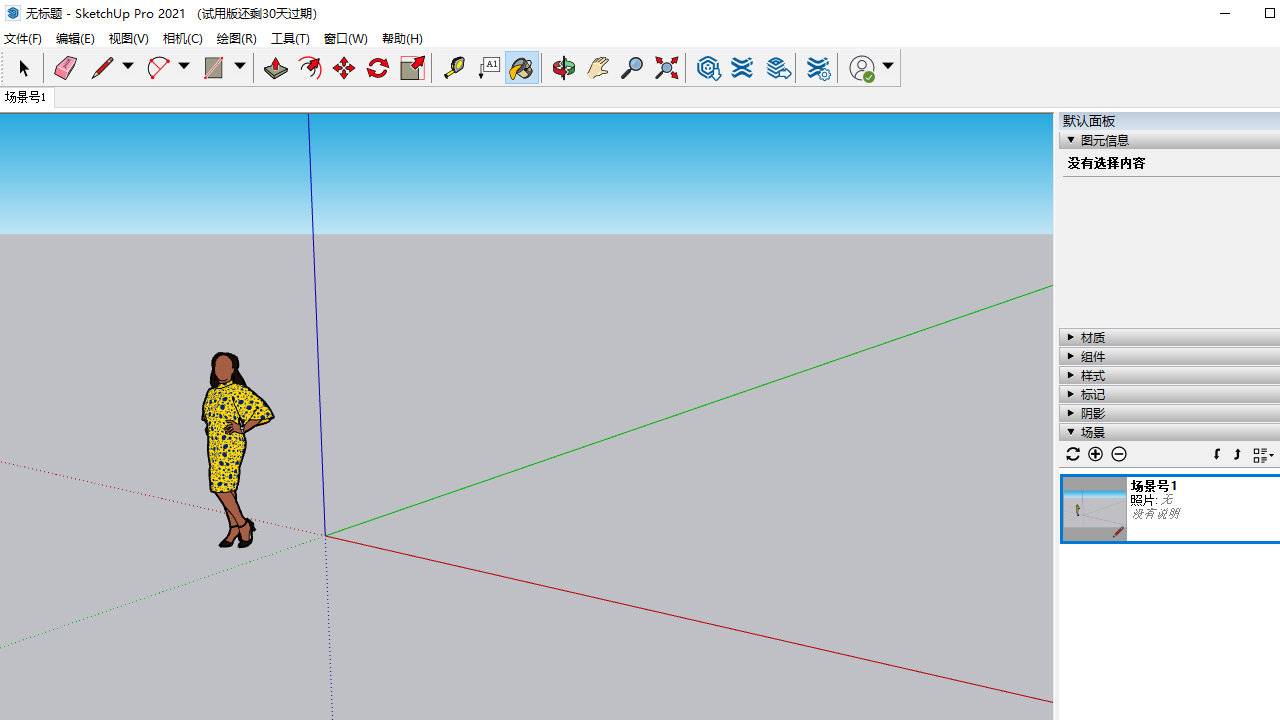Select the Paint Bucket tool
This screenshot has width=1280, height=720.
click(x=522, y=67)
